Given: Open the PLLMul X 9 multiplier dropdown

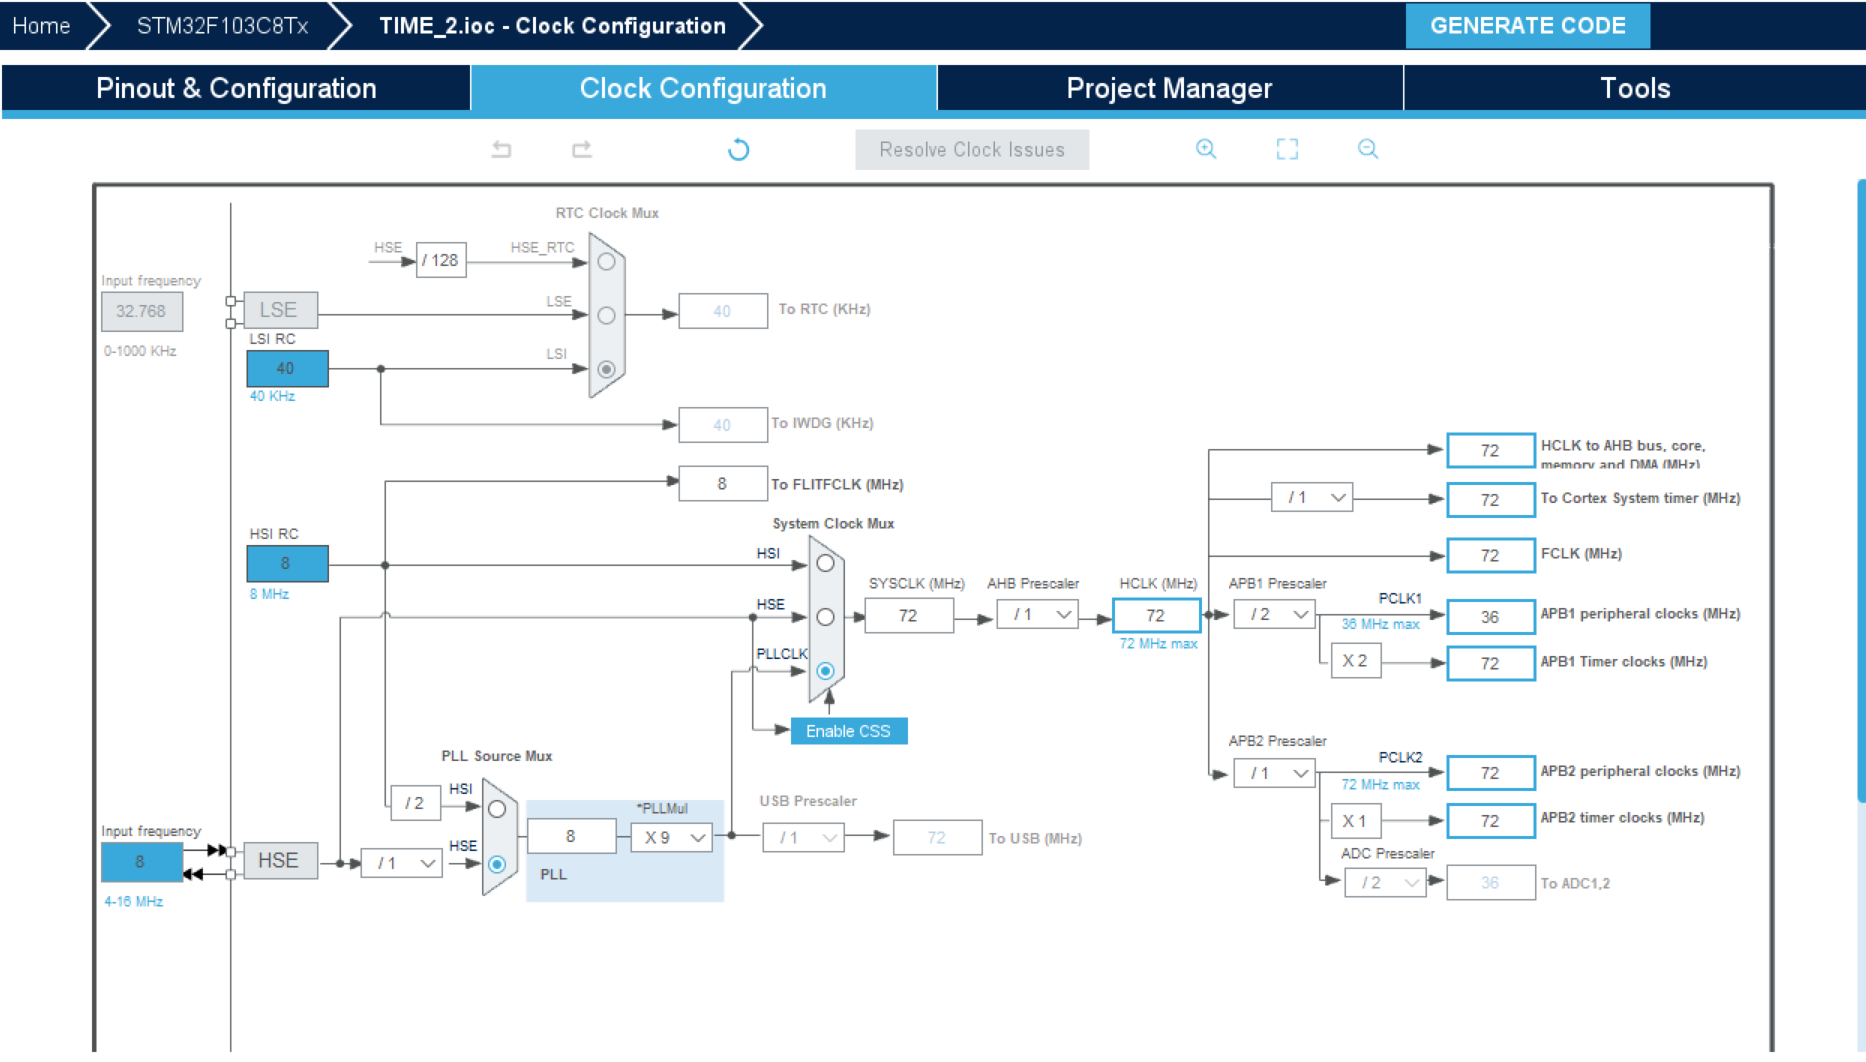Looking at the screenshot, I should click(x=672, y=837).
